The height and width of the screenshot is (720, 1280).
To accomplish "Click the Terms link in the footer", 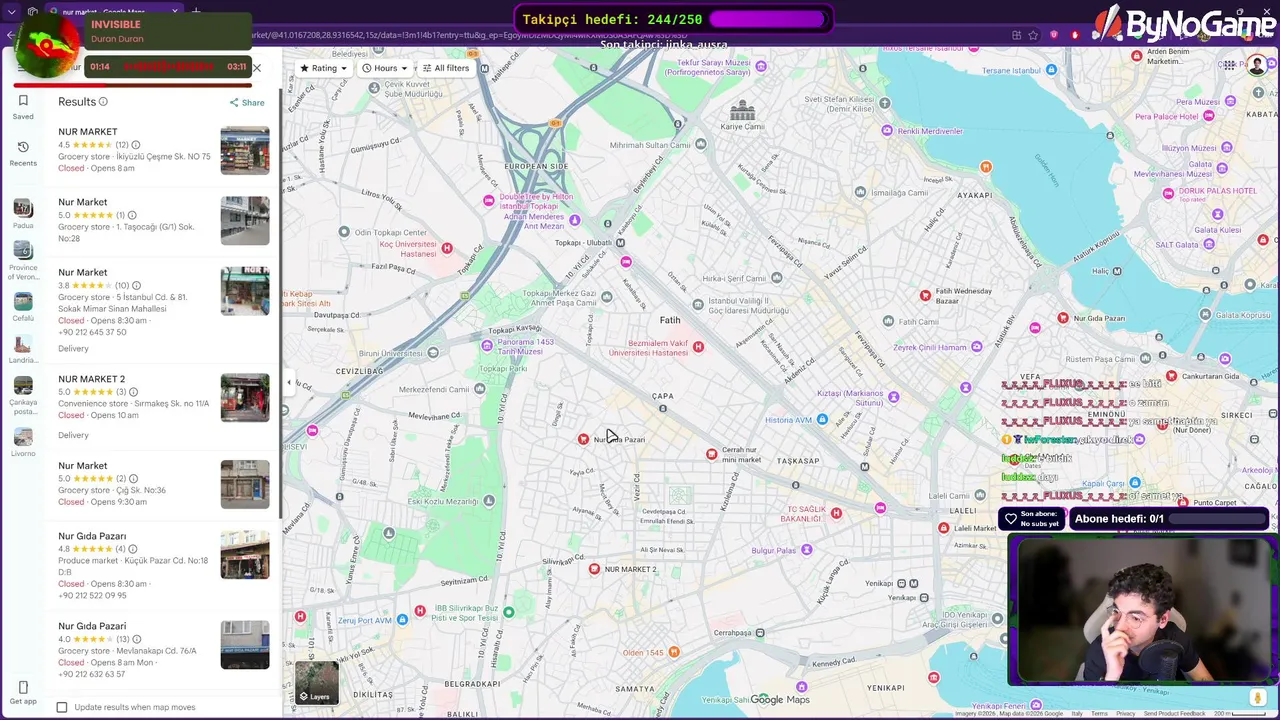I will coord(1099,713).
